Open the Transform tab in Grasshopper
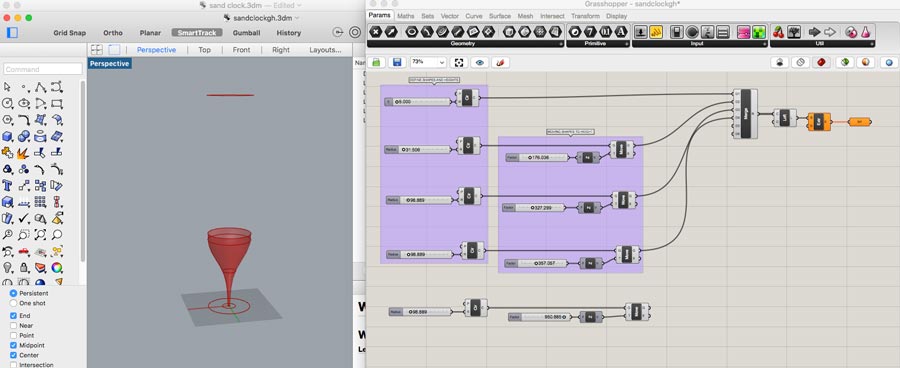This screenshot has width=900, height=368. click(x=585, y=16)
